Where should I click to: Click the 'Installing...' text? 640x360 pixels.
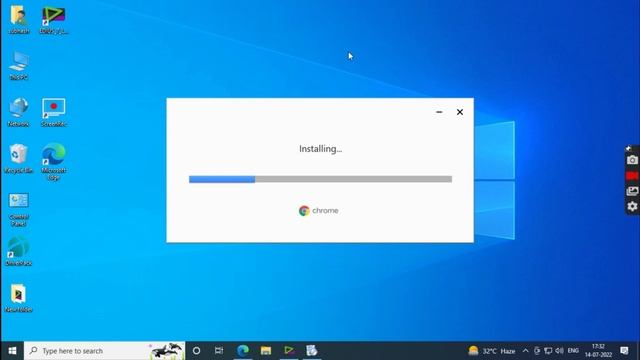pyautogui.click(x=320, y=149)
